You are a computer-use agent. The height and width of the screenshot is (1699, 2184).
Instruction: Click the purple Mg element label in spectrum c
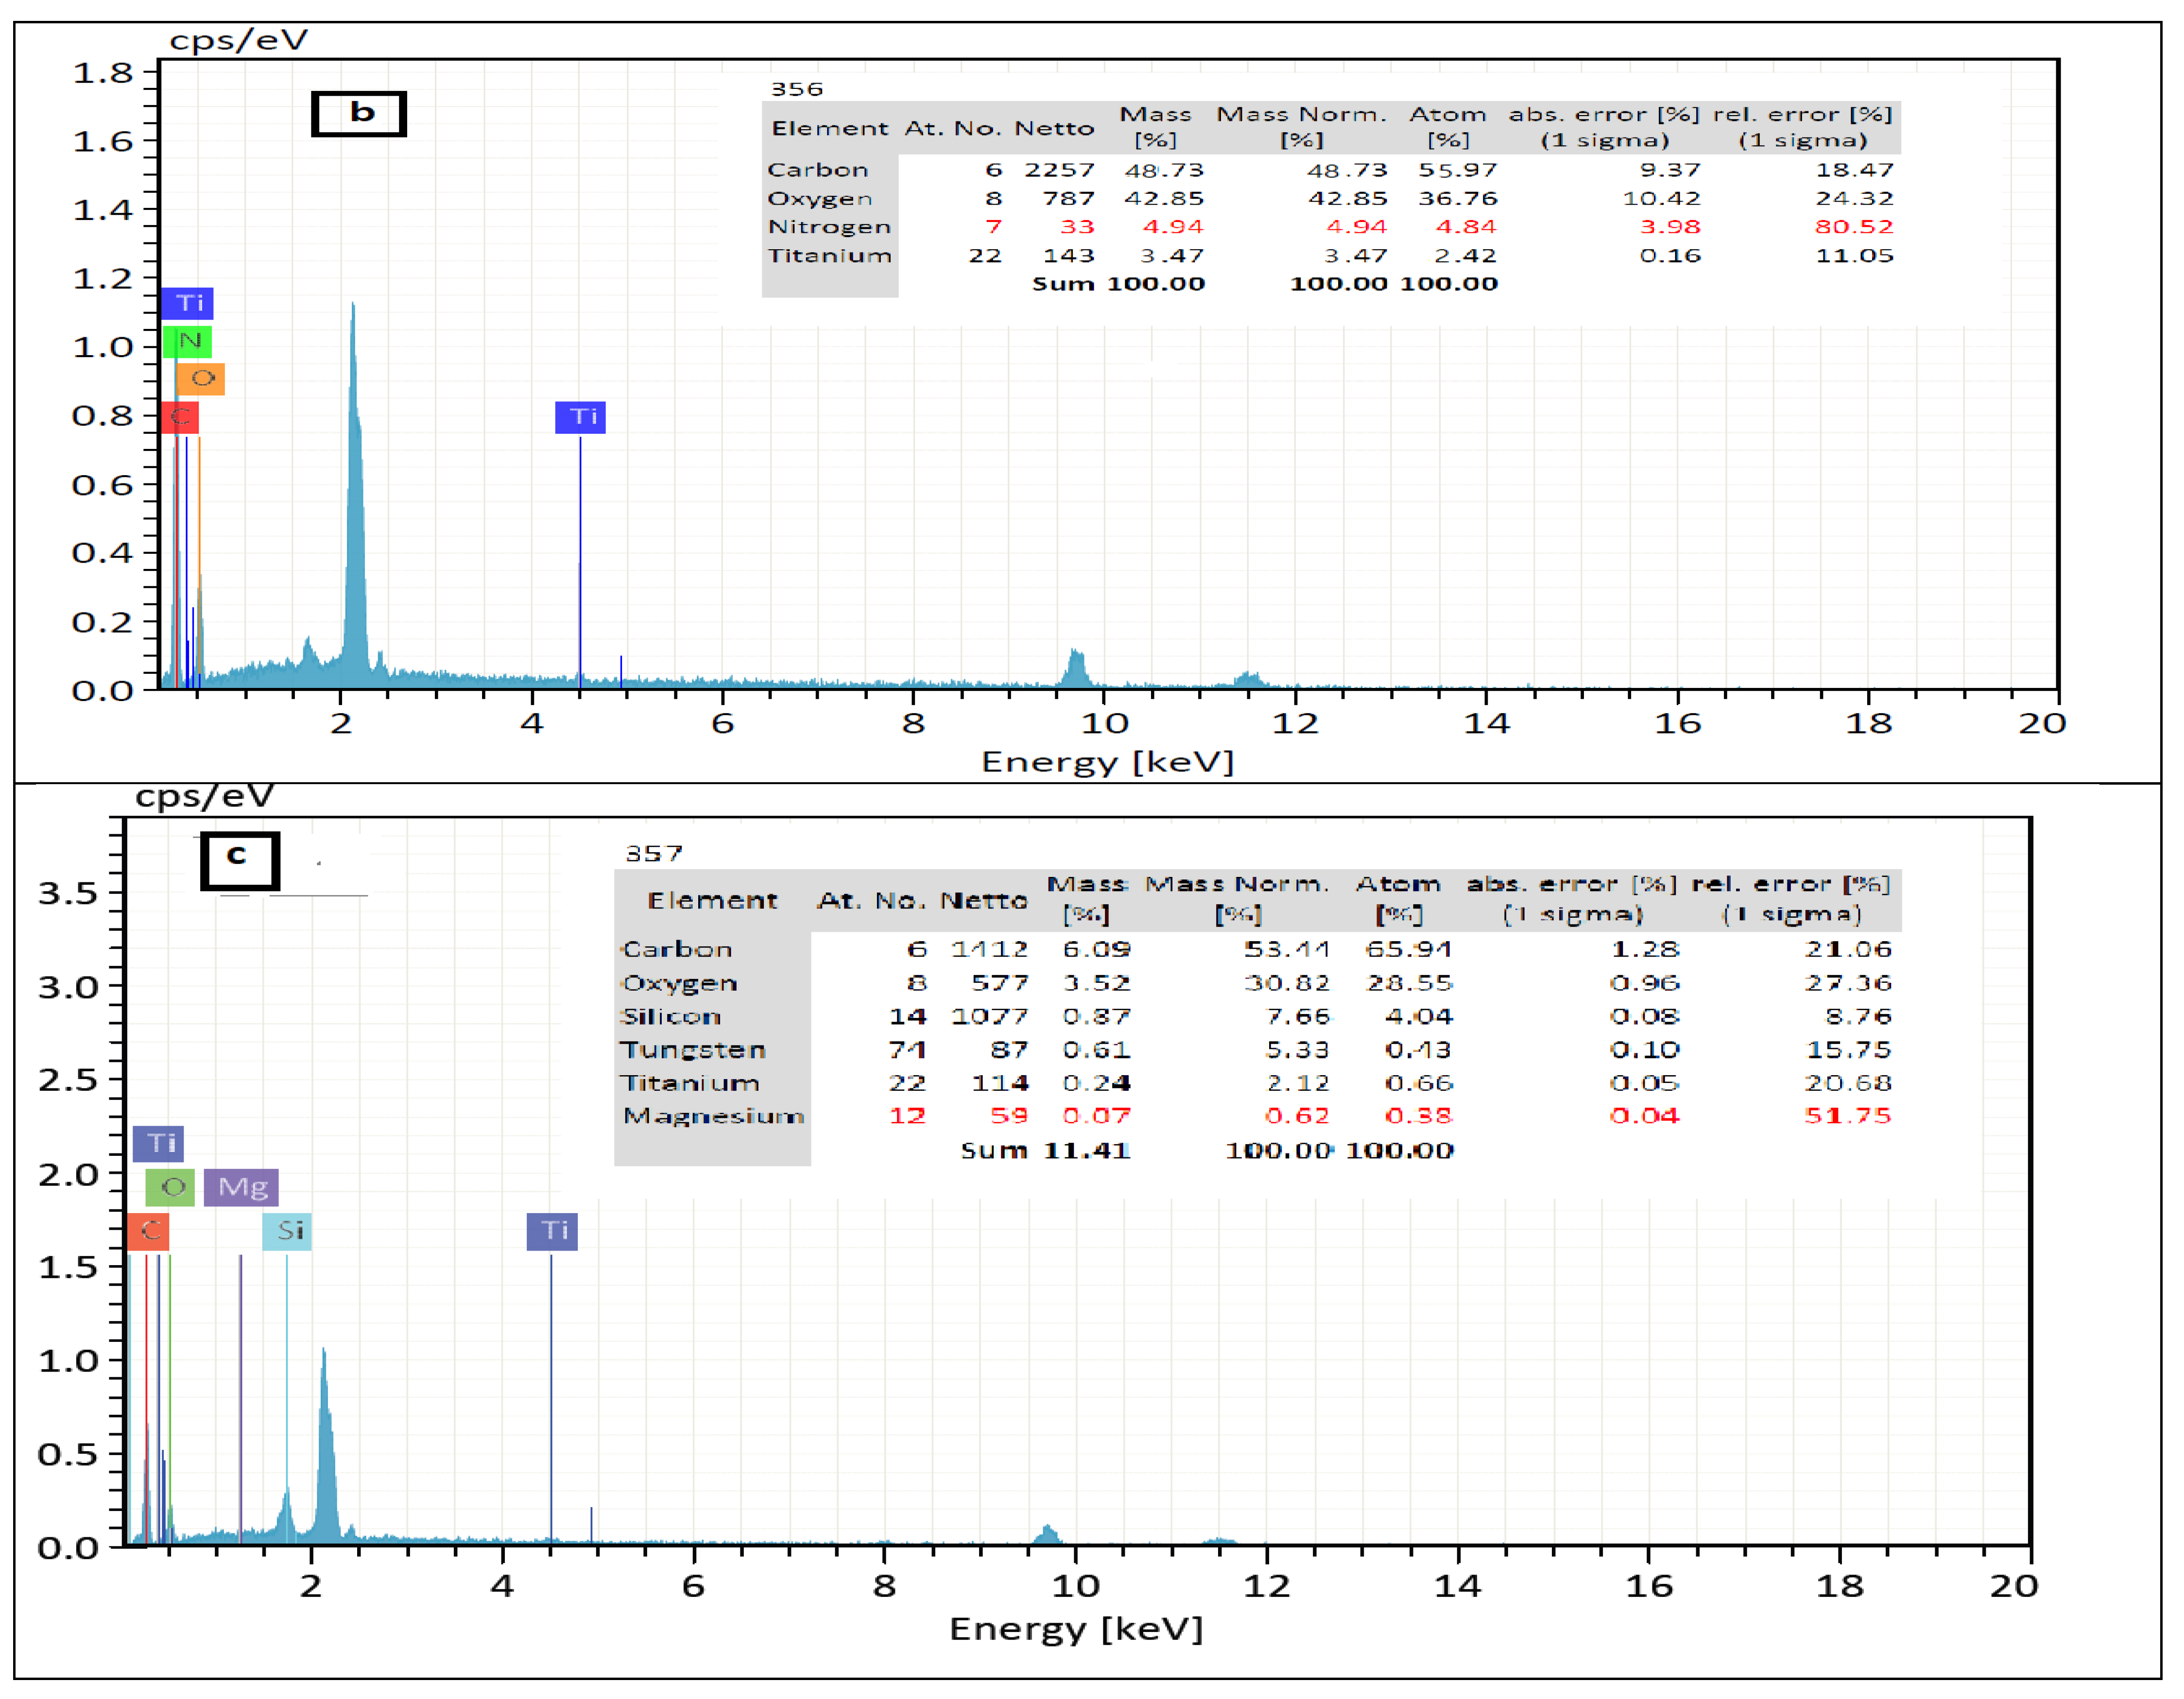pyautogui.click(x=241, y=1187)
